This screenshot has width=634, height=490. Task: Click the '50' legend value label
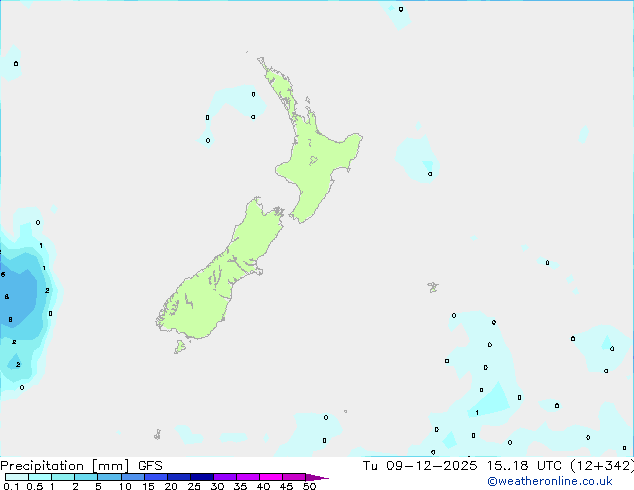click(x=310, y=486)
